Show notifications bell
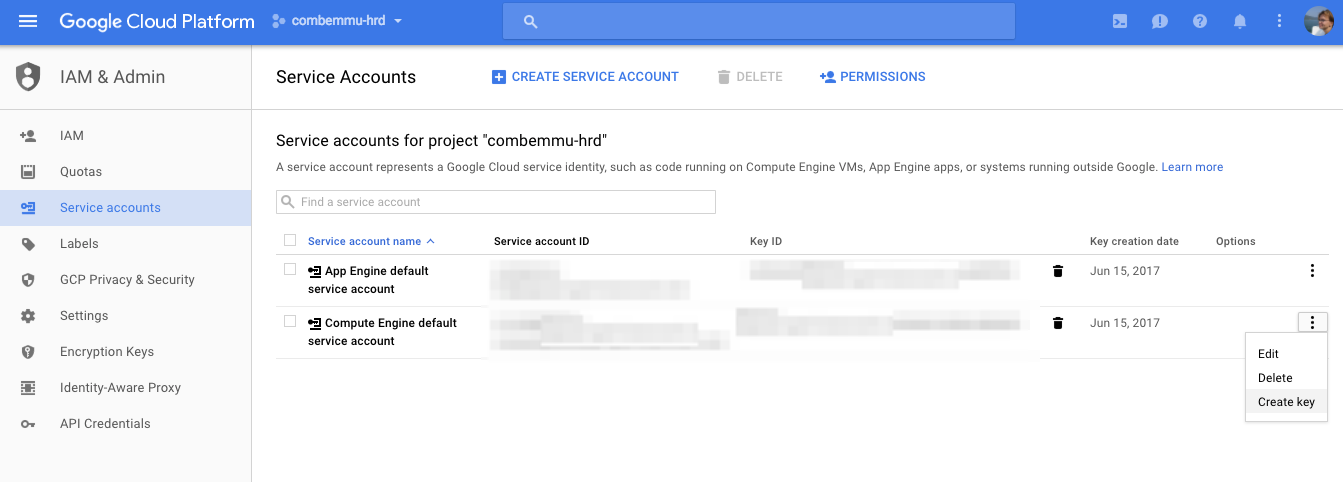 tap(1240, 21)
